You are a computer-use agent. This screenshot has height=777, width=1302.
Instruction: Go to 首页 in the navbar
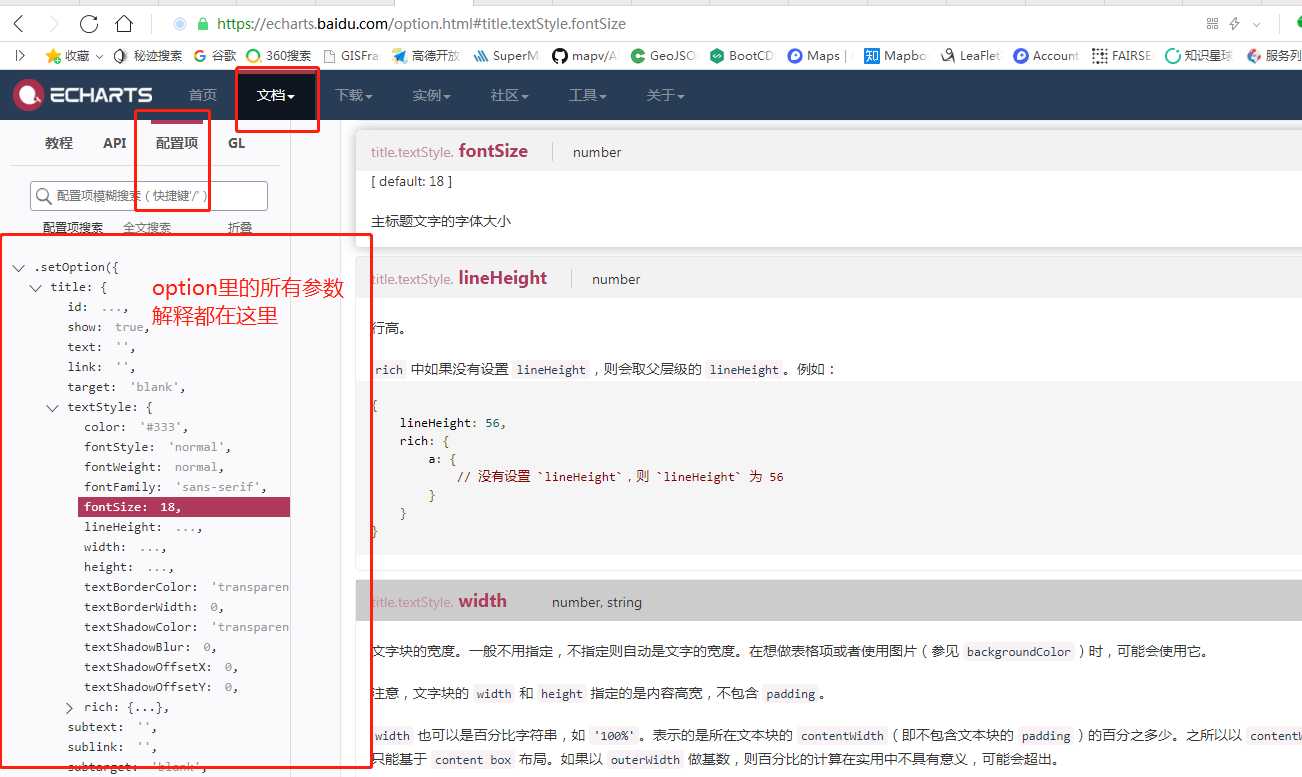click(x=202, y=95)
